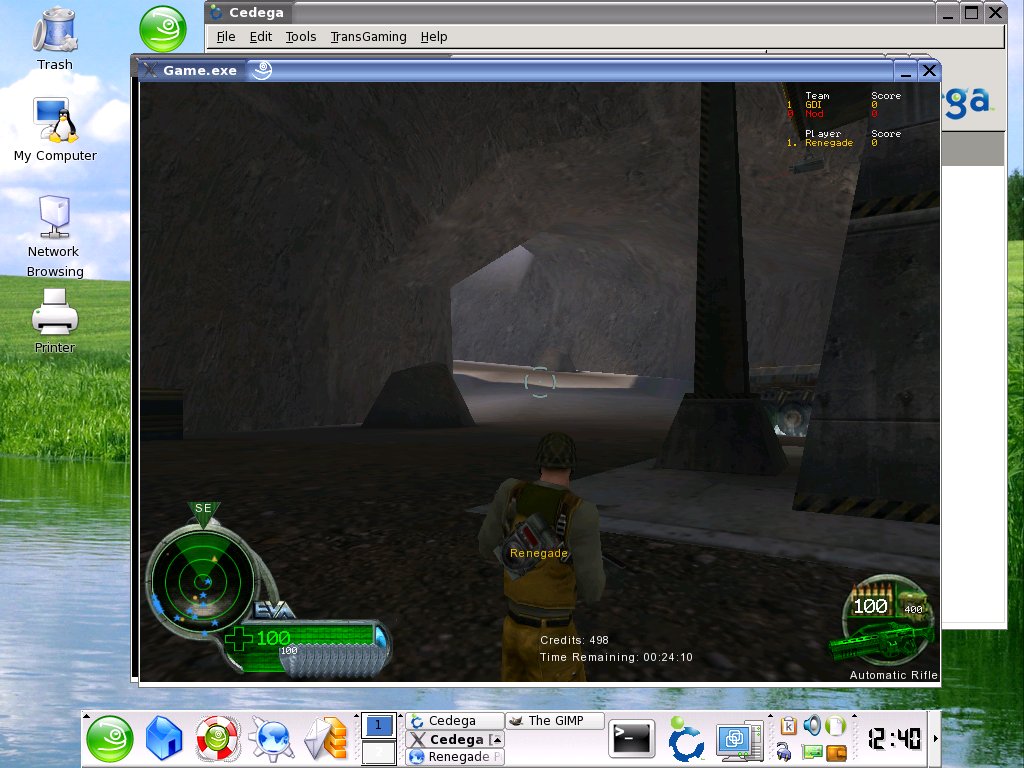
Task: Open the My Computer desktop icon
Action: click(x=55, y=130)
